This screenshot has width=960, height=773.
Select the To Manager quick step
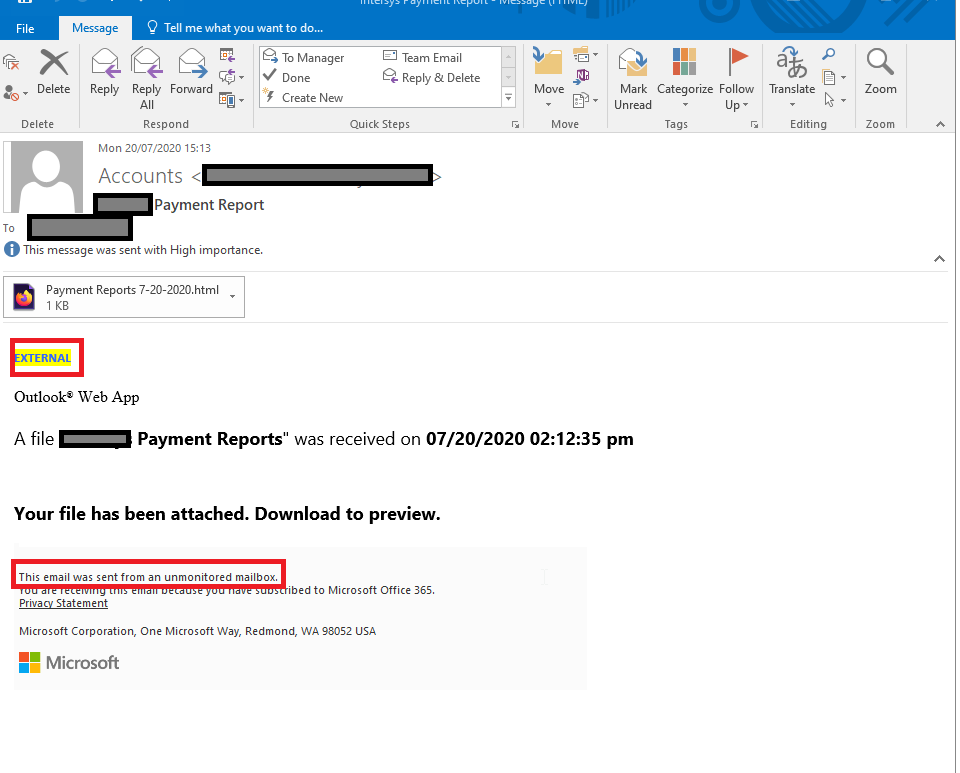tap(304, 58)
